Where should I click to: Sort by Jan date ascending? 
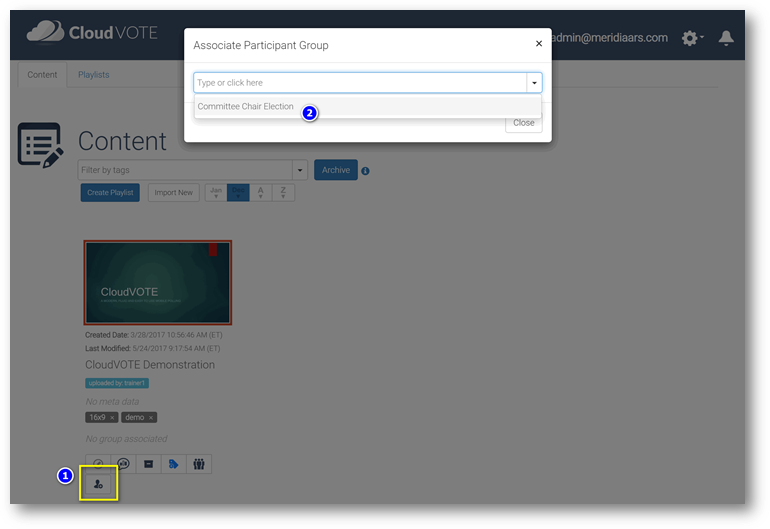(x=216, y=193)
